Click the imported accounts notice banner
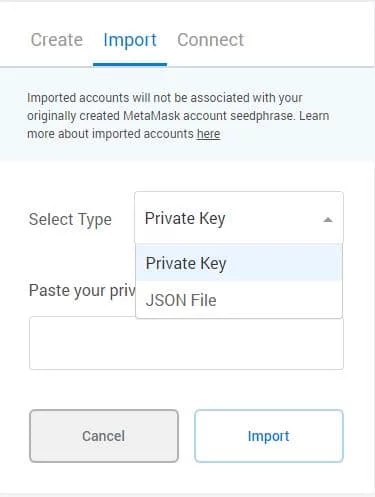The height and width of the screenshot is (497, 375). [187, 115]
